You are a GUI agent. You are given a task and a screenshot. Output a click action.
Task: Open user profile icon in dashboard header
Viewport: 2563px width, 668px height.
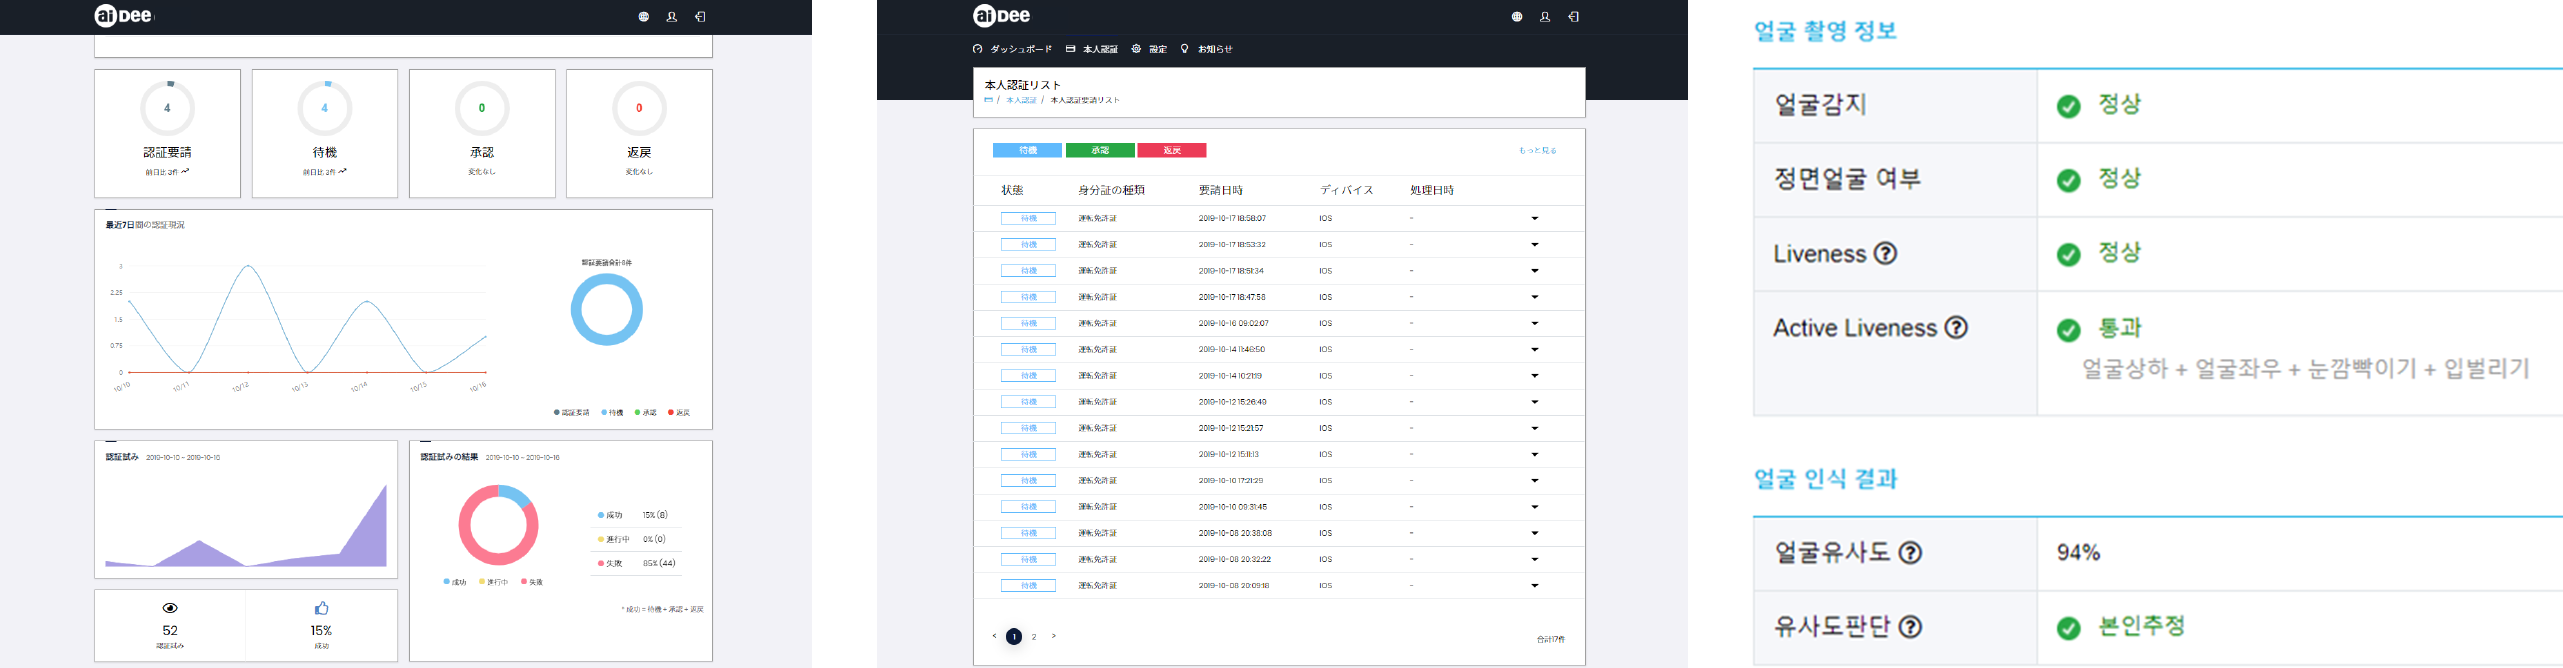coord(672,17)
